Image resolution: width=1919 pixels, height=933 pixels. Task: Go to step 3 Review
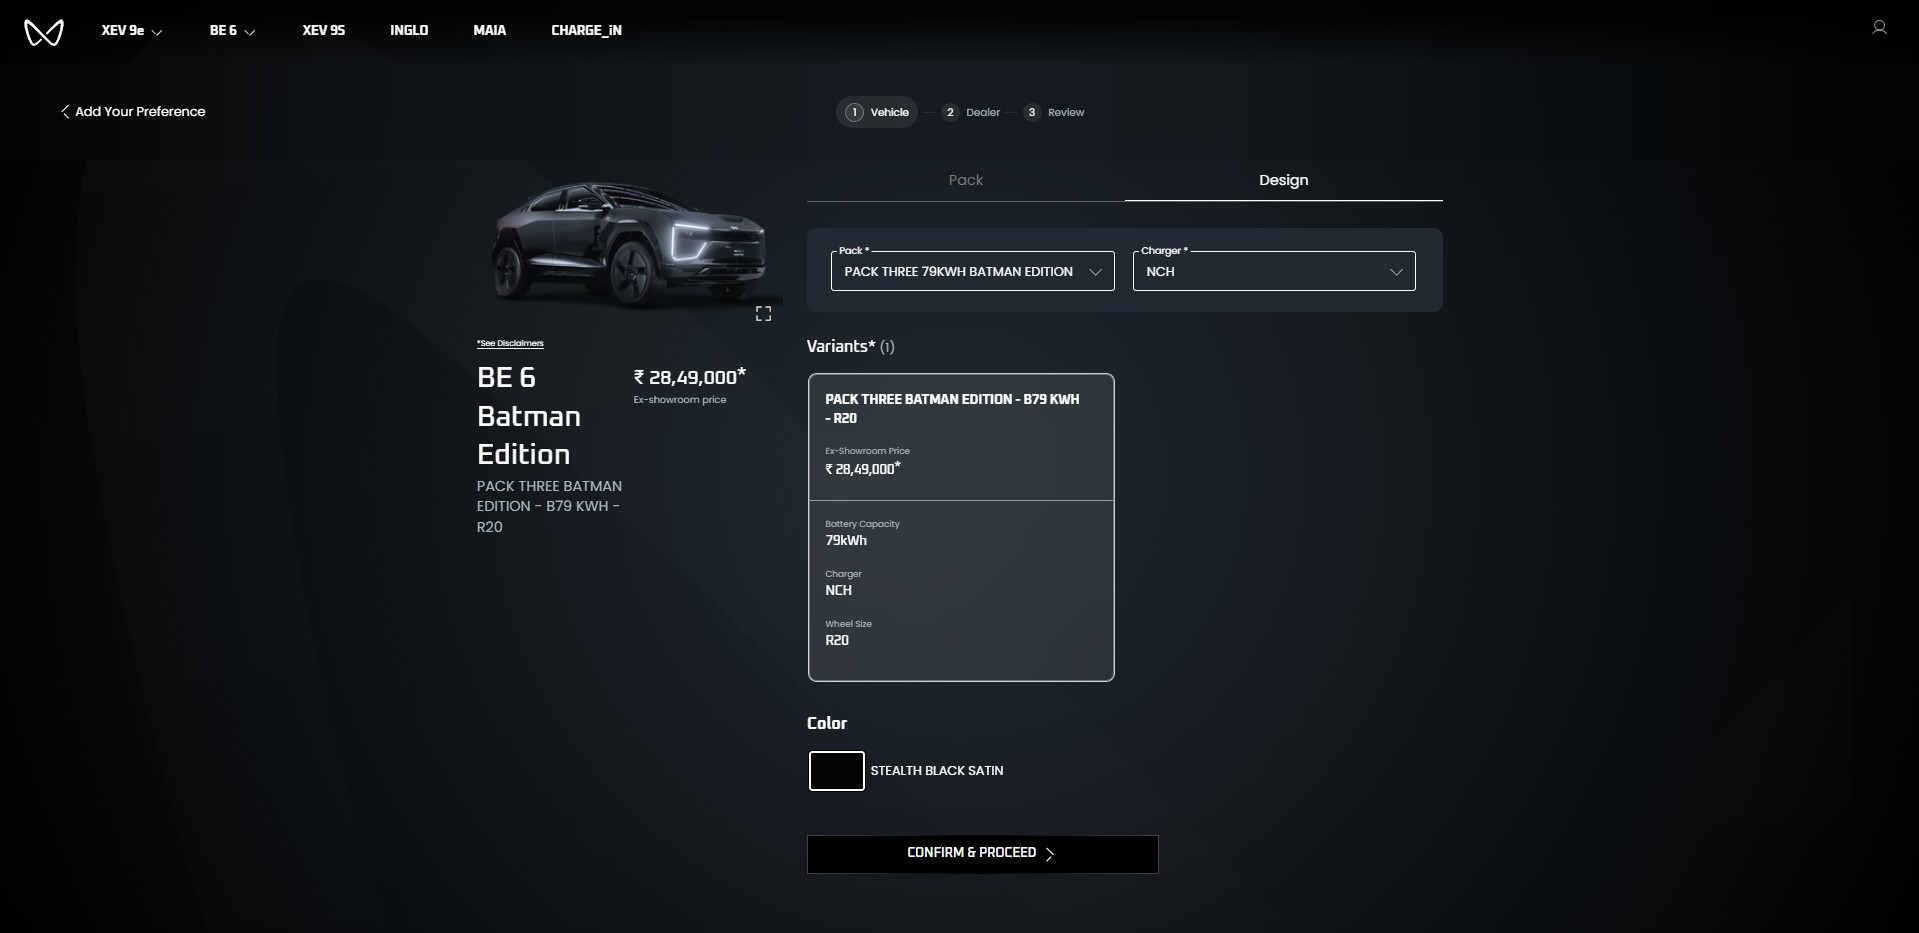tap(1054, 112)
